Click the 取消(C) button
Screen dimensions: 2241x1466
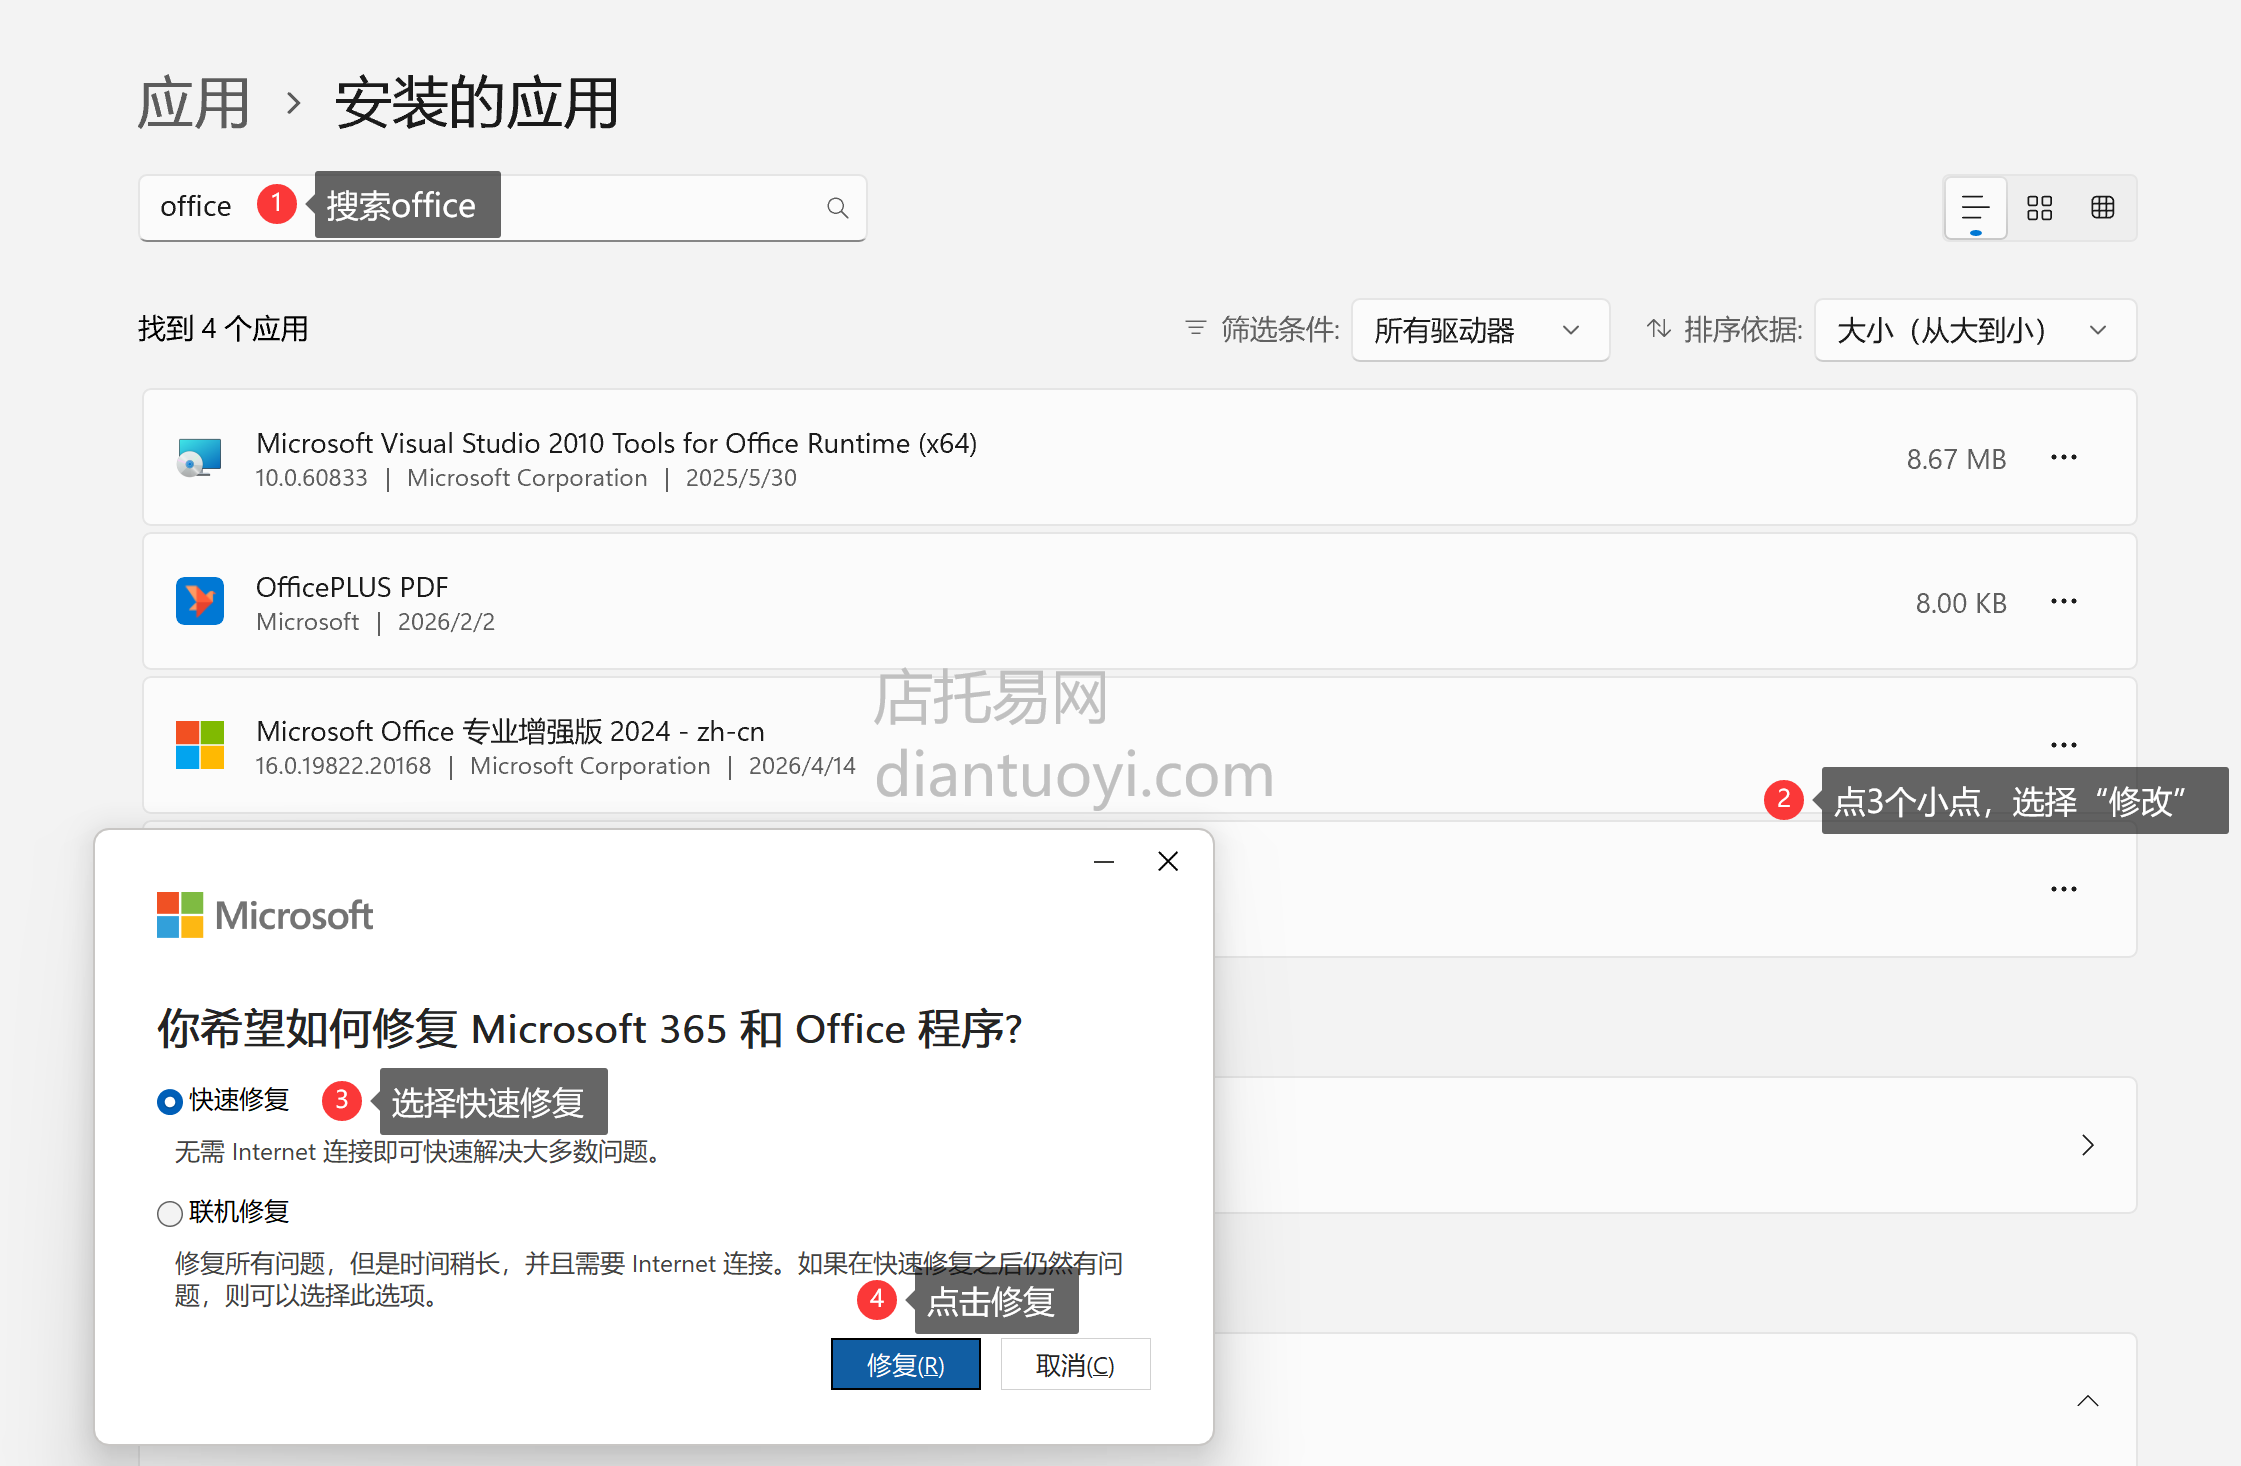coord(1075,1364)
